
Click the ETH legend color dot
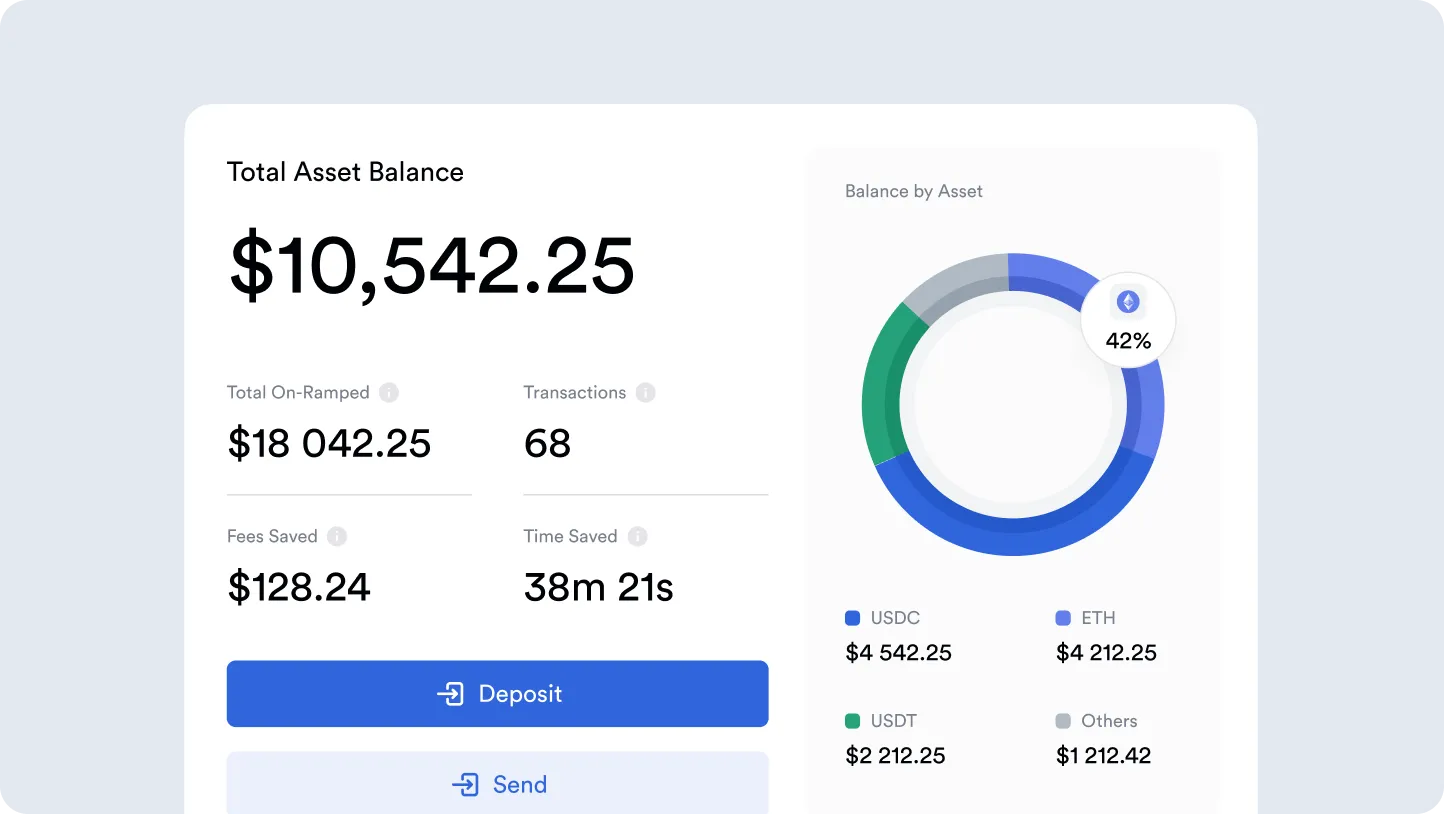[x=1064, y=618]
